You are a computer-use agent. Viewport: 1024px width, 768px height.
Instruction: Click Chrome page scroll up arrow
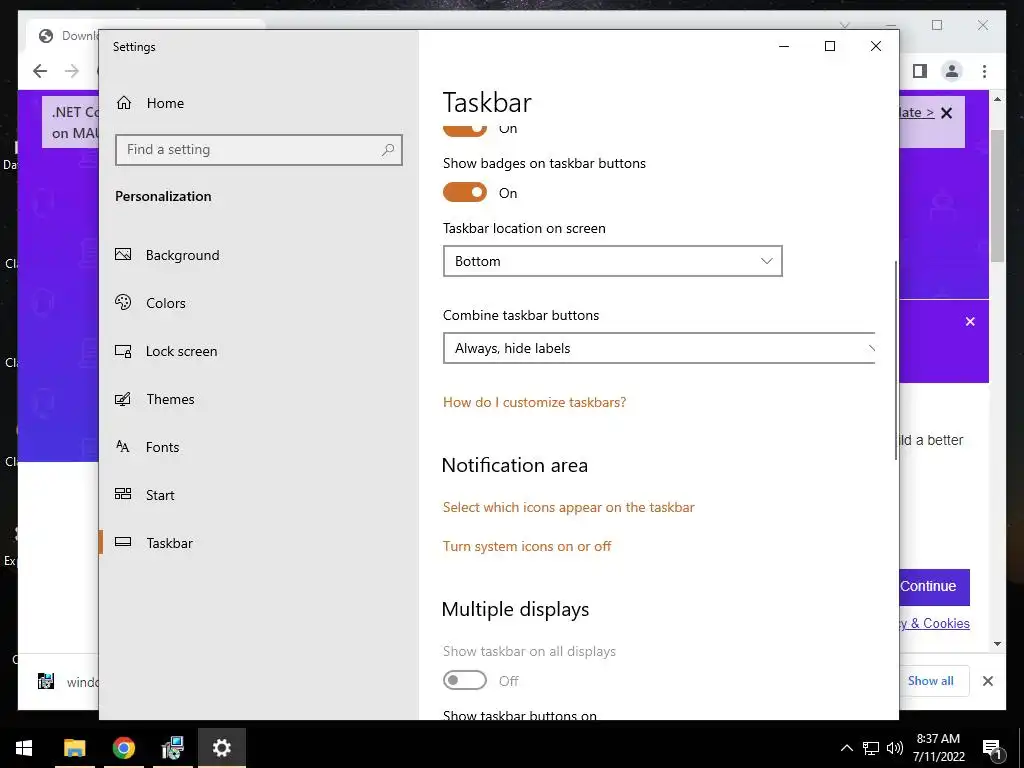coord(997,99)
